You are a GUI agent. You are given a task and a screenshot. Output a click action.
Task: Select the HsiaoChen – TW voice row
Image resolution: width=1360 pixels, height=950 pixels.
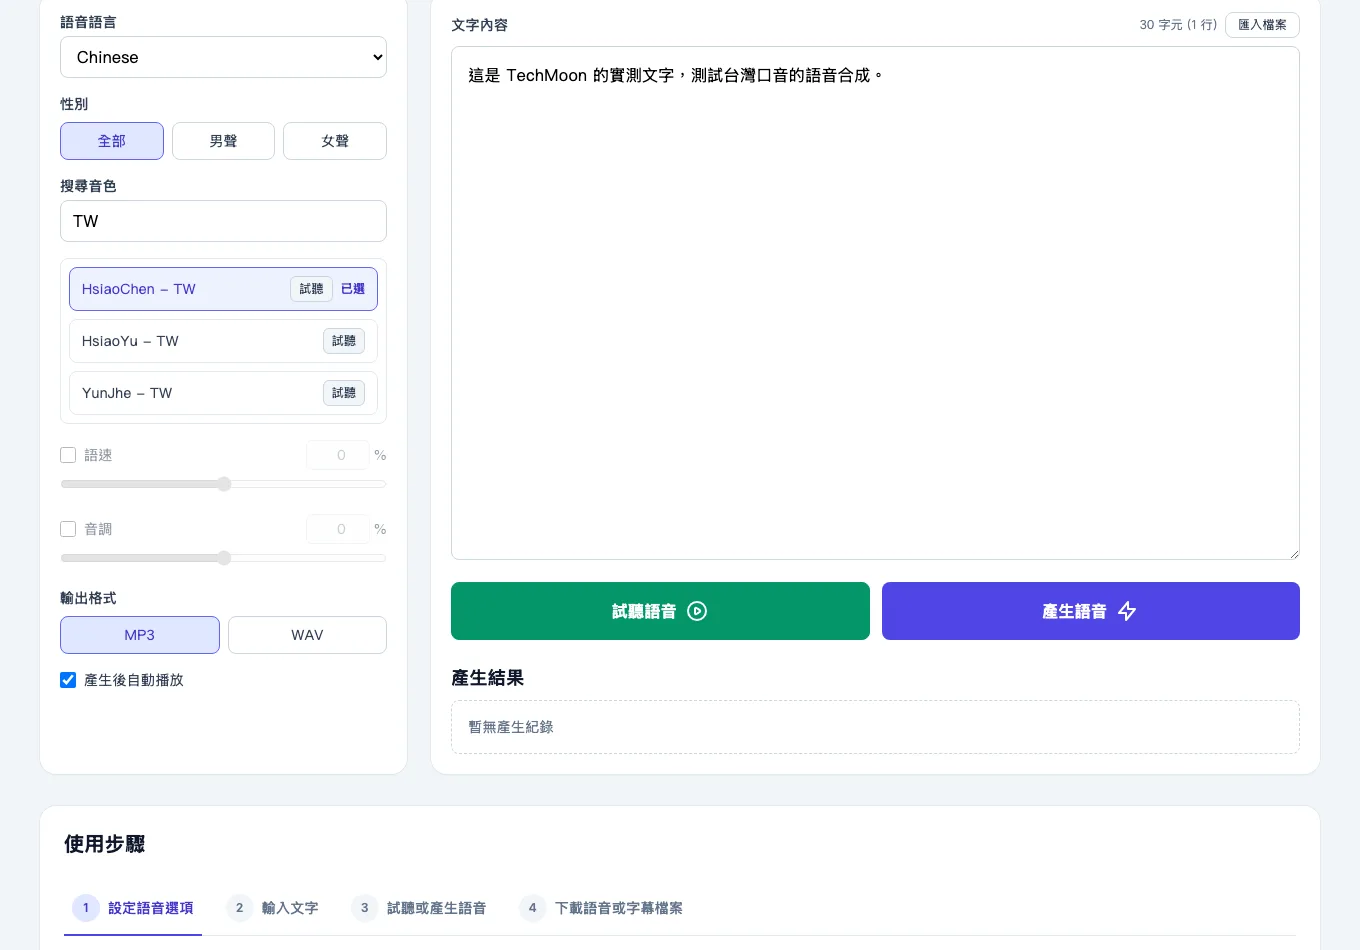(x=223, y=289)
